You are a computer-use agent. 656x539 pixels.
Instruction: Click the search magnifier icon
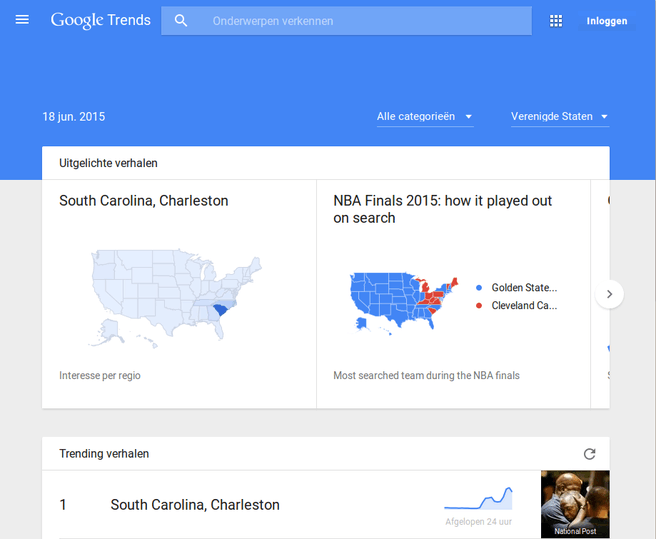pos(181,21)
